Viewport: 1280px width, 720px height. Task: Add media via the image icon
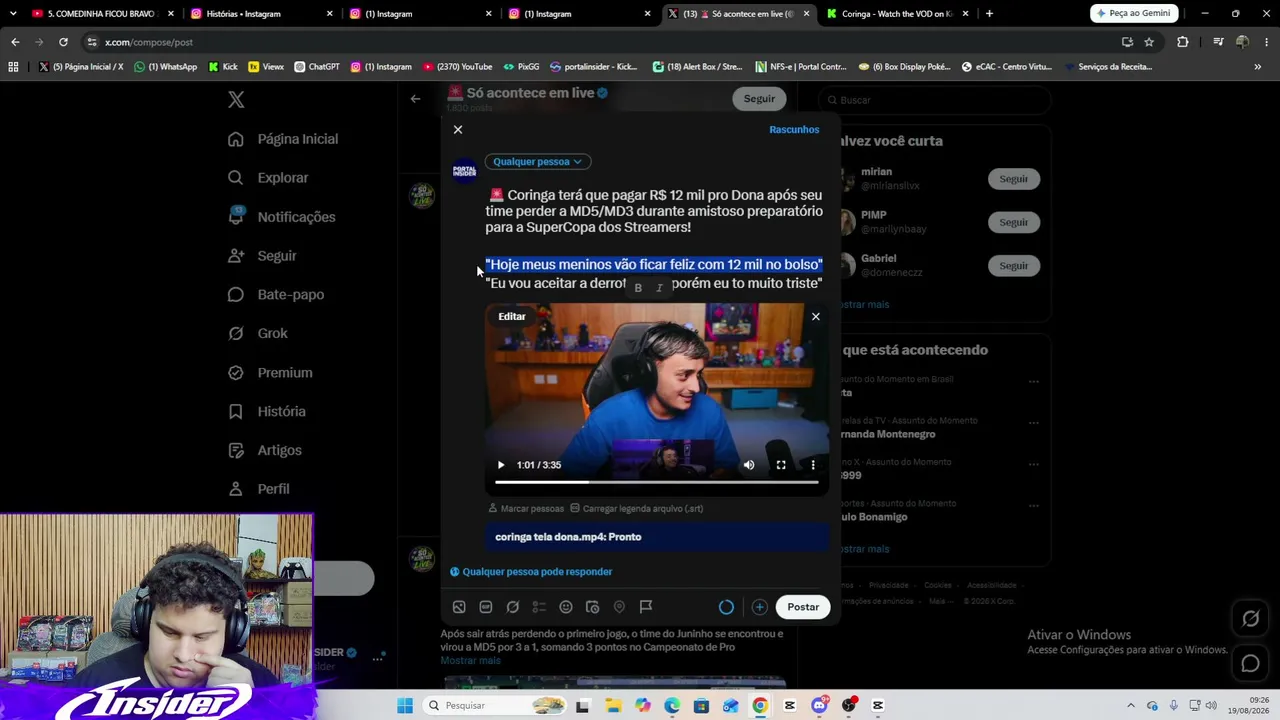click(x=459, y=607)
